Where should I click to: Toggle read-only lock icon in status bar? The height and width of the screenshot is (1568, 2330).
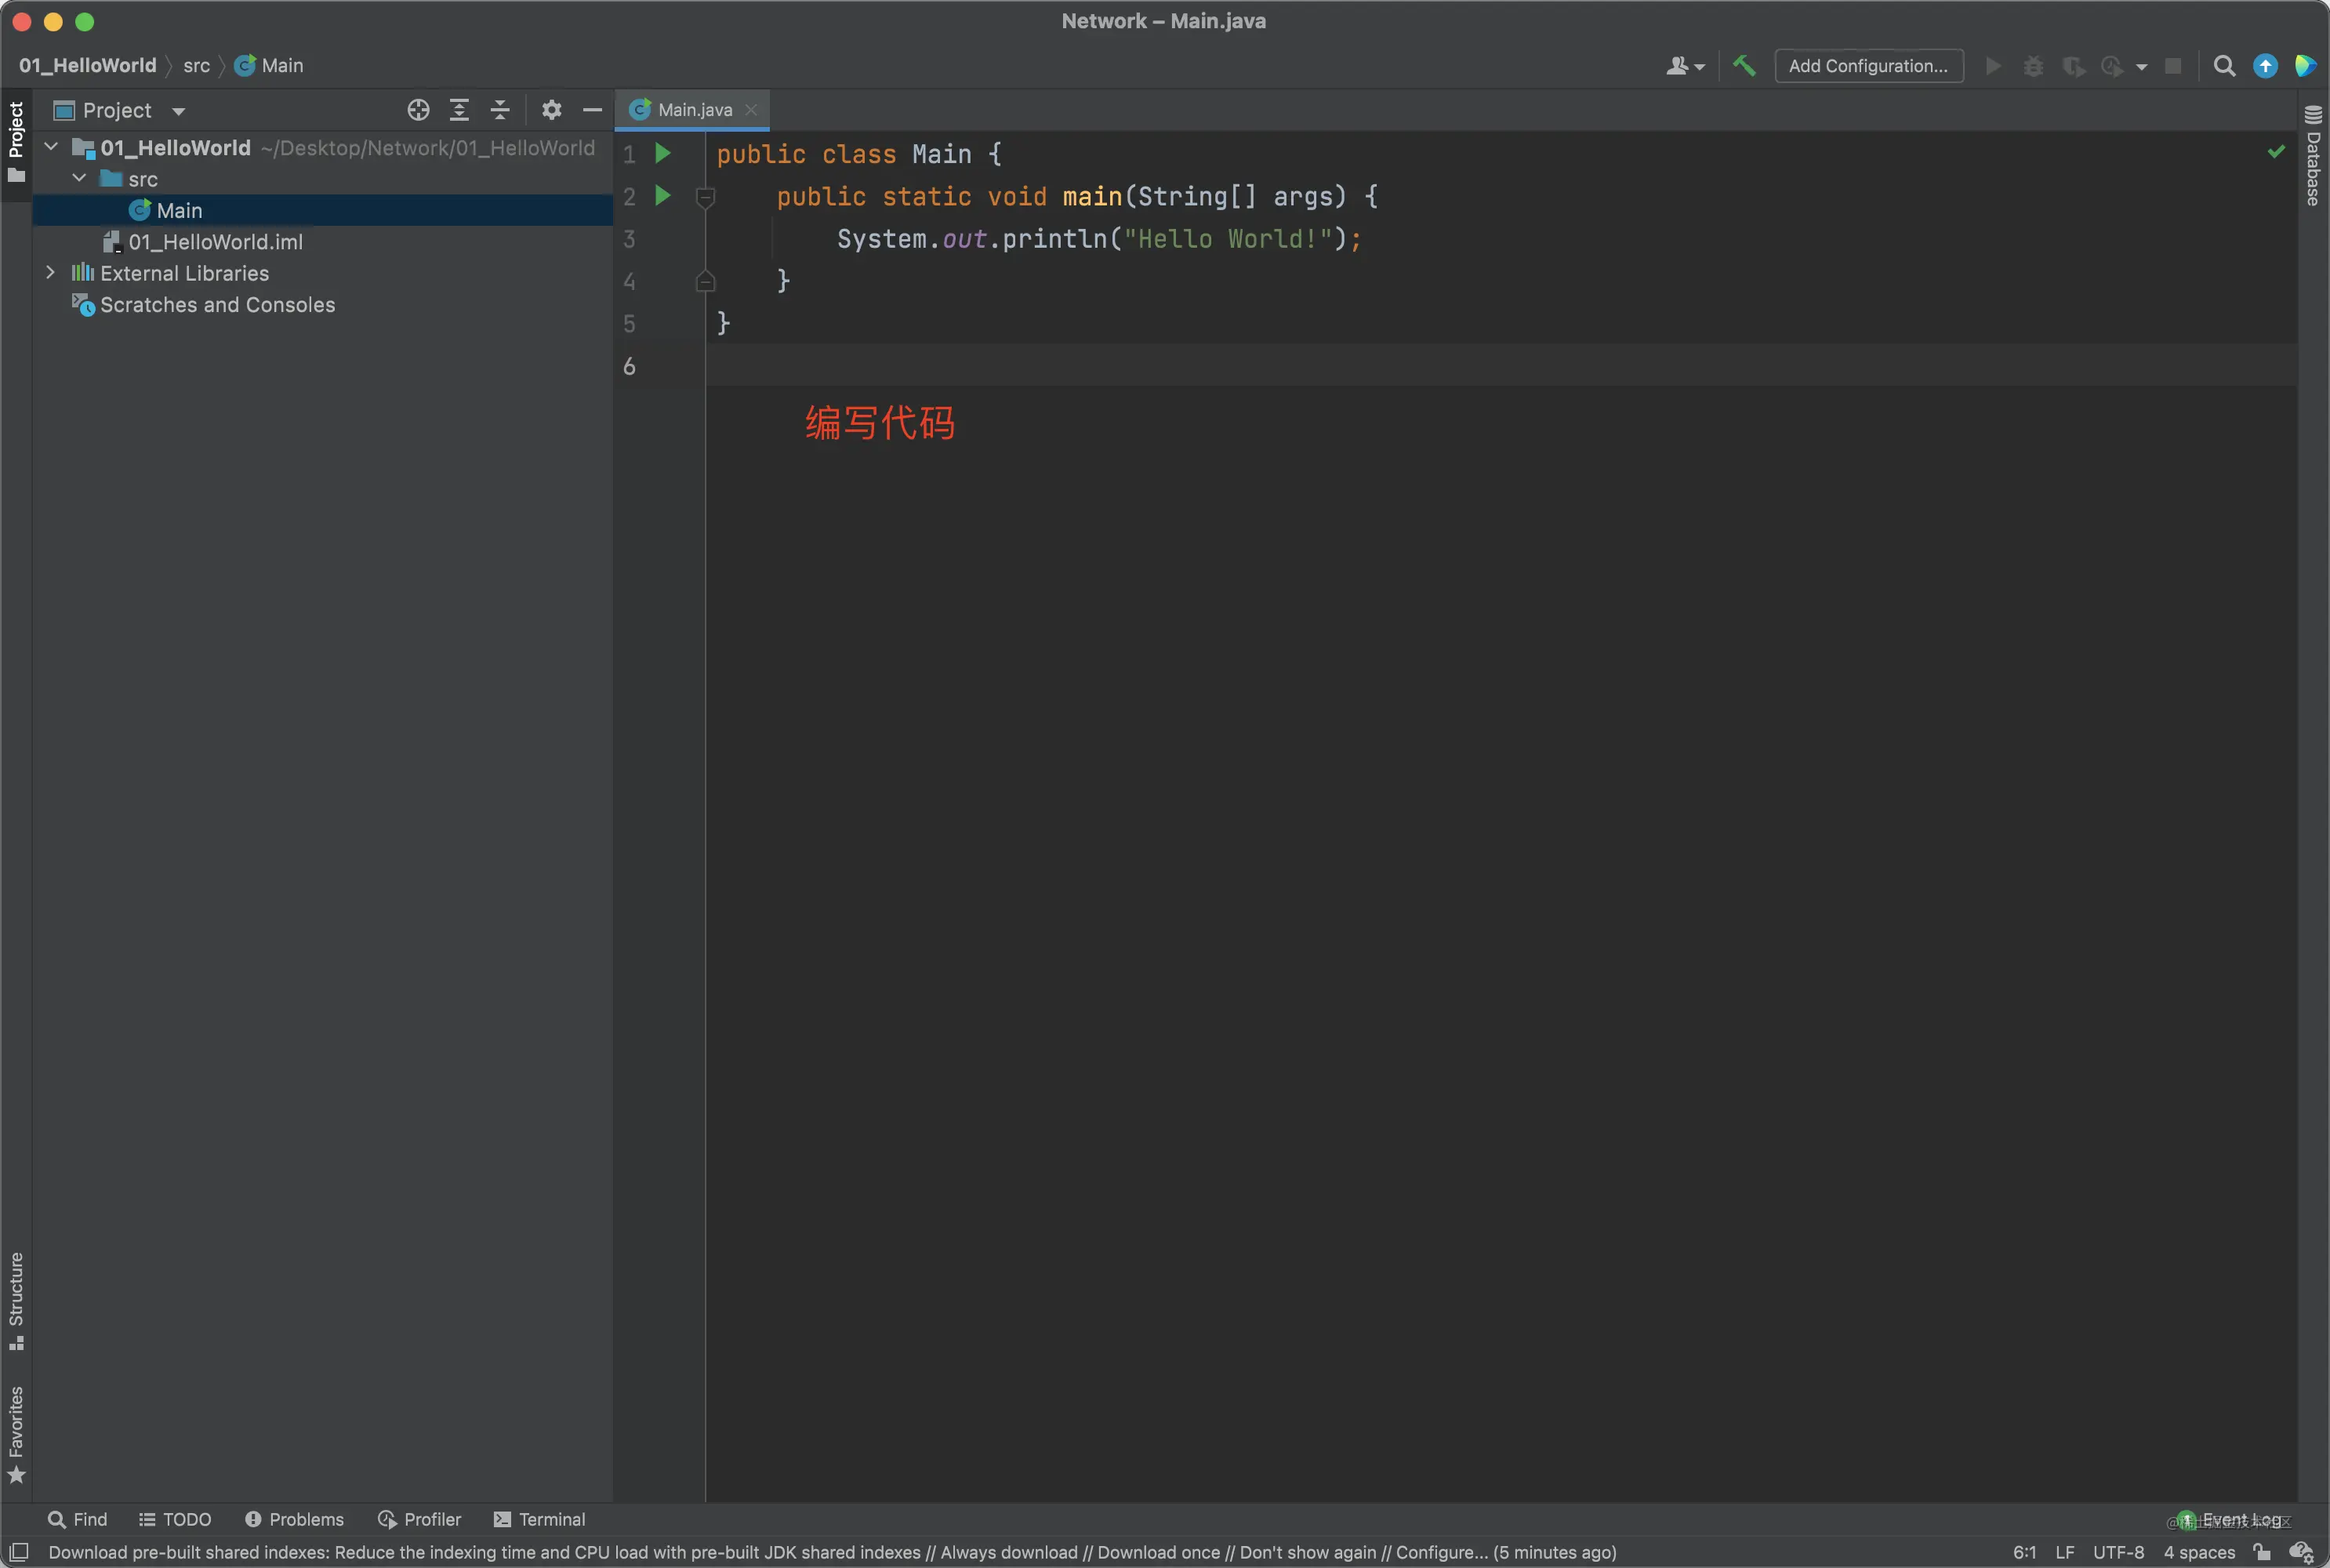click(x=2262, y=1552)
